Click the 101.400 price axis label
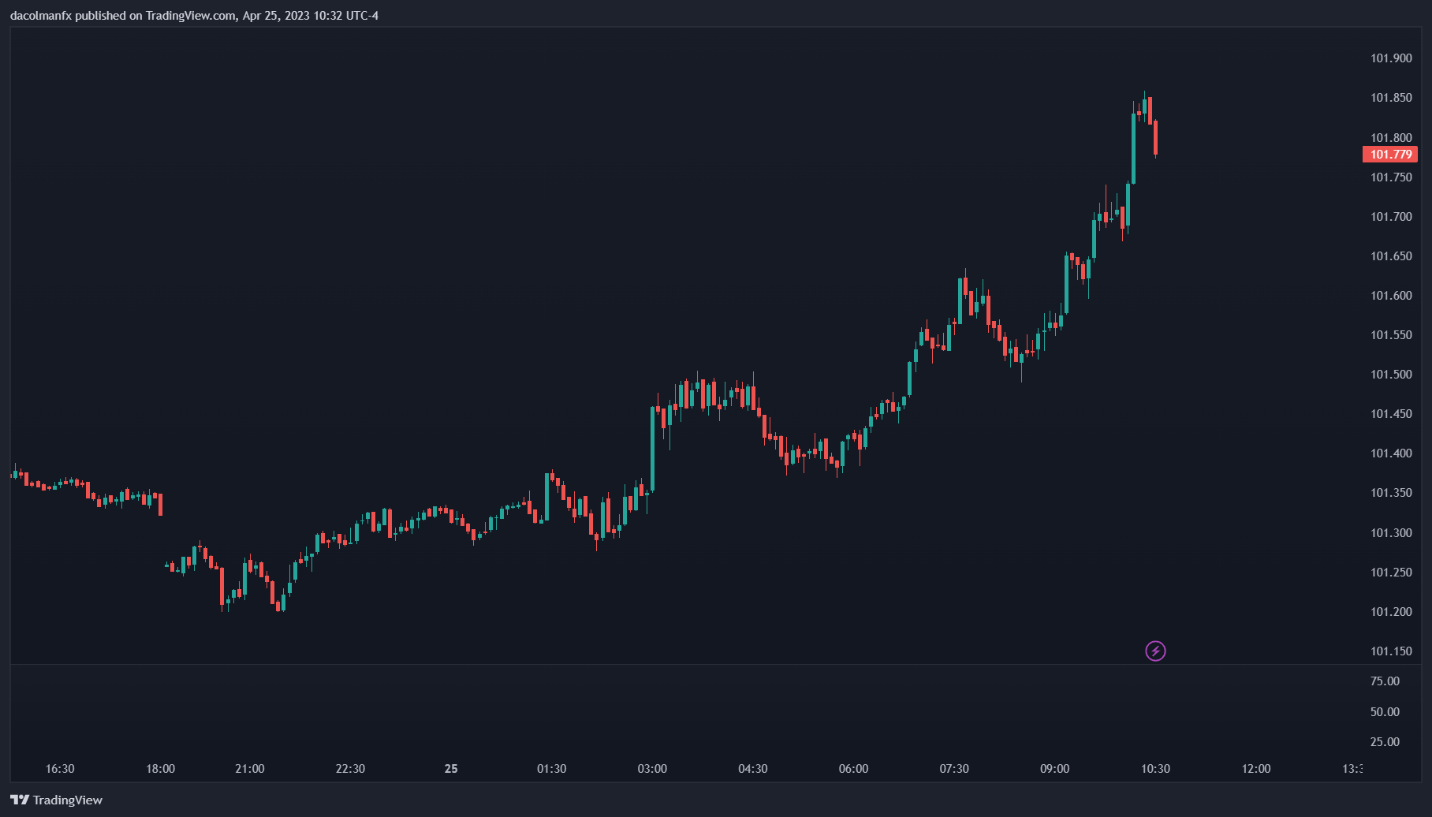Screen dimensions: 1432x817 [x=1391, y=454]
